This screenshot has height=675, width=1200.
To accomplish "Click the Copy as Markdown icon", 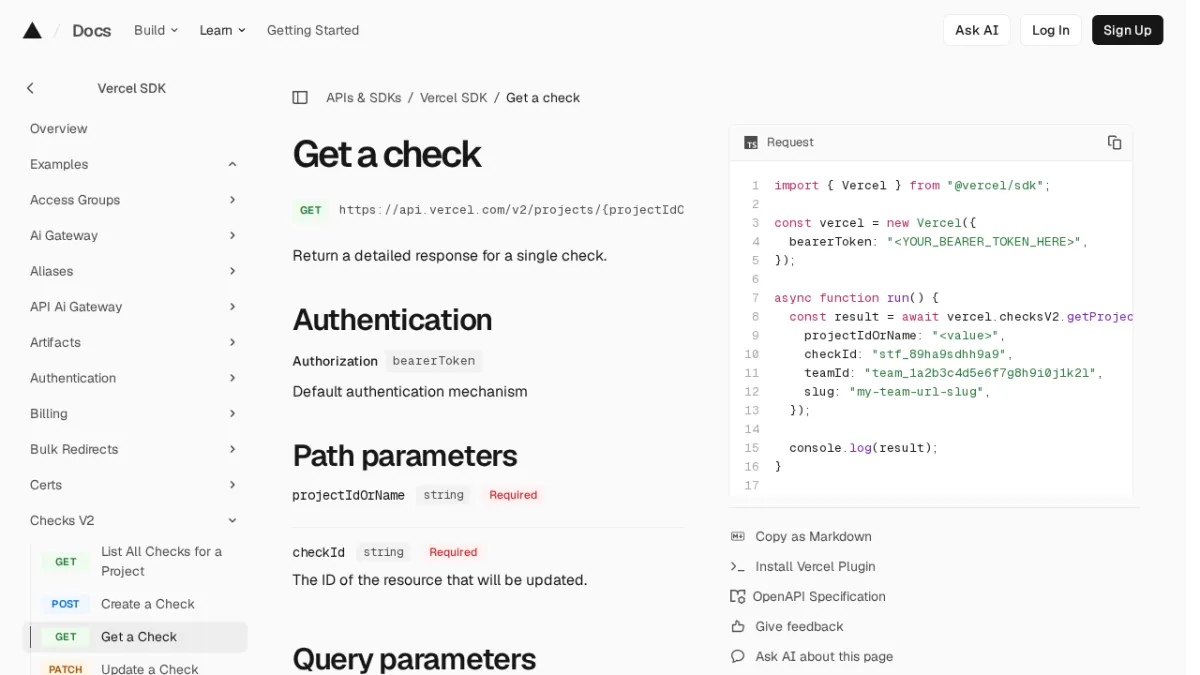I will (x=738, y=536).
